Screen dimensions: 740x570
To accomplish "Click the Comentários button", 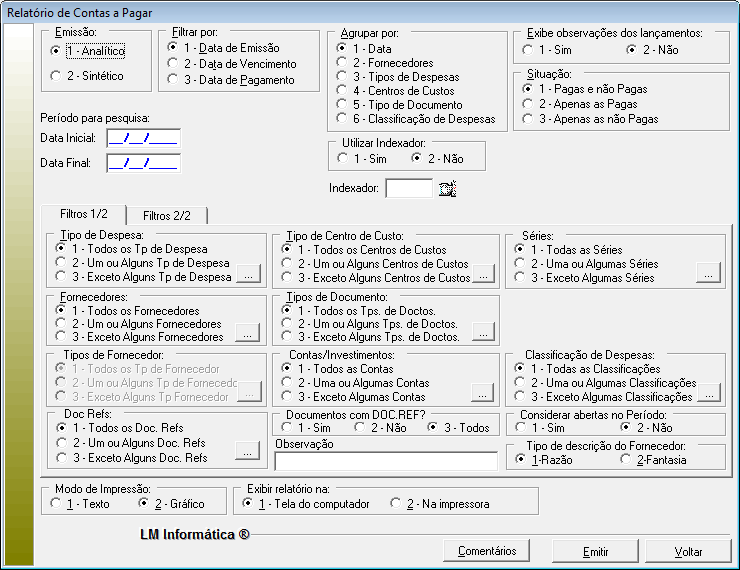I will (487, 551).
